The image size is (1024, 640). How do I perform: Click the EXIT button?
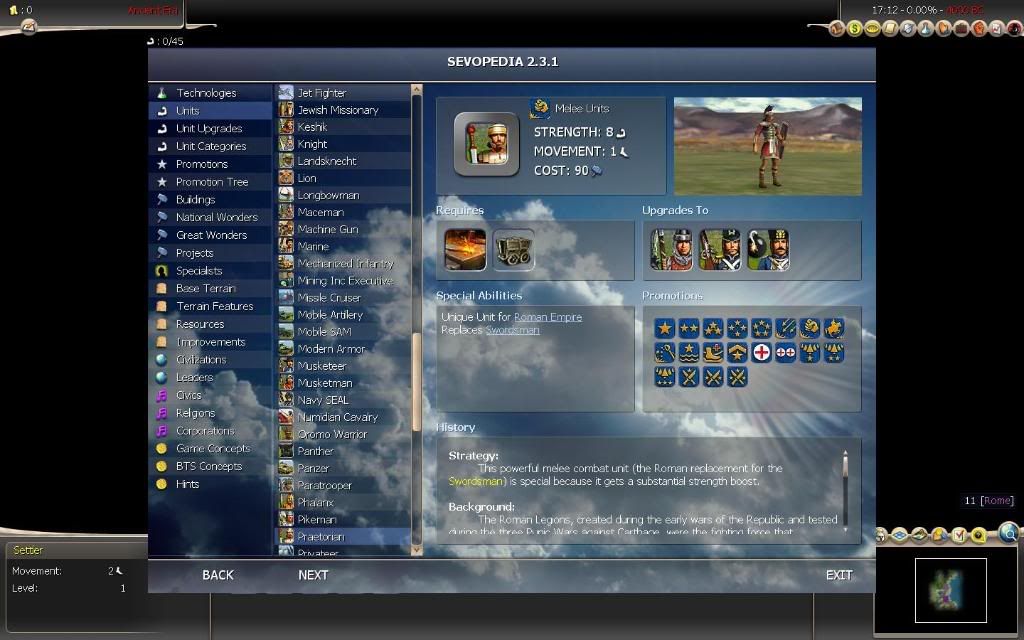click(839, 575)
